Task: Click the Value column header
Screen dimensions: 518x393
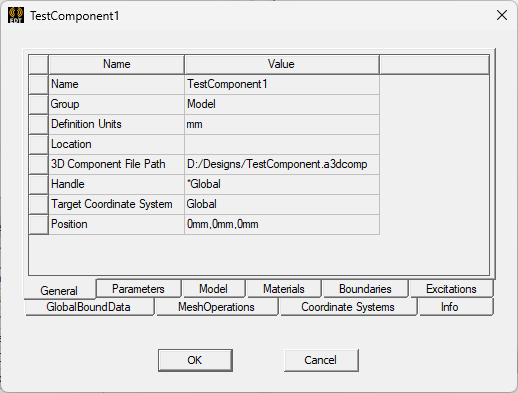Action: tap(282, 64)
